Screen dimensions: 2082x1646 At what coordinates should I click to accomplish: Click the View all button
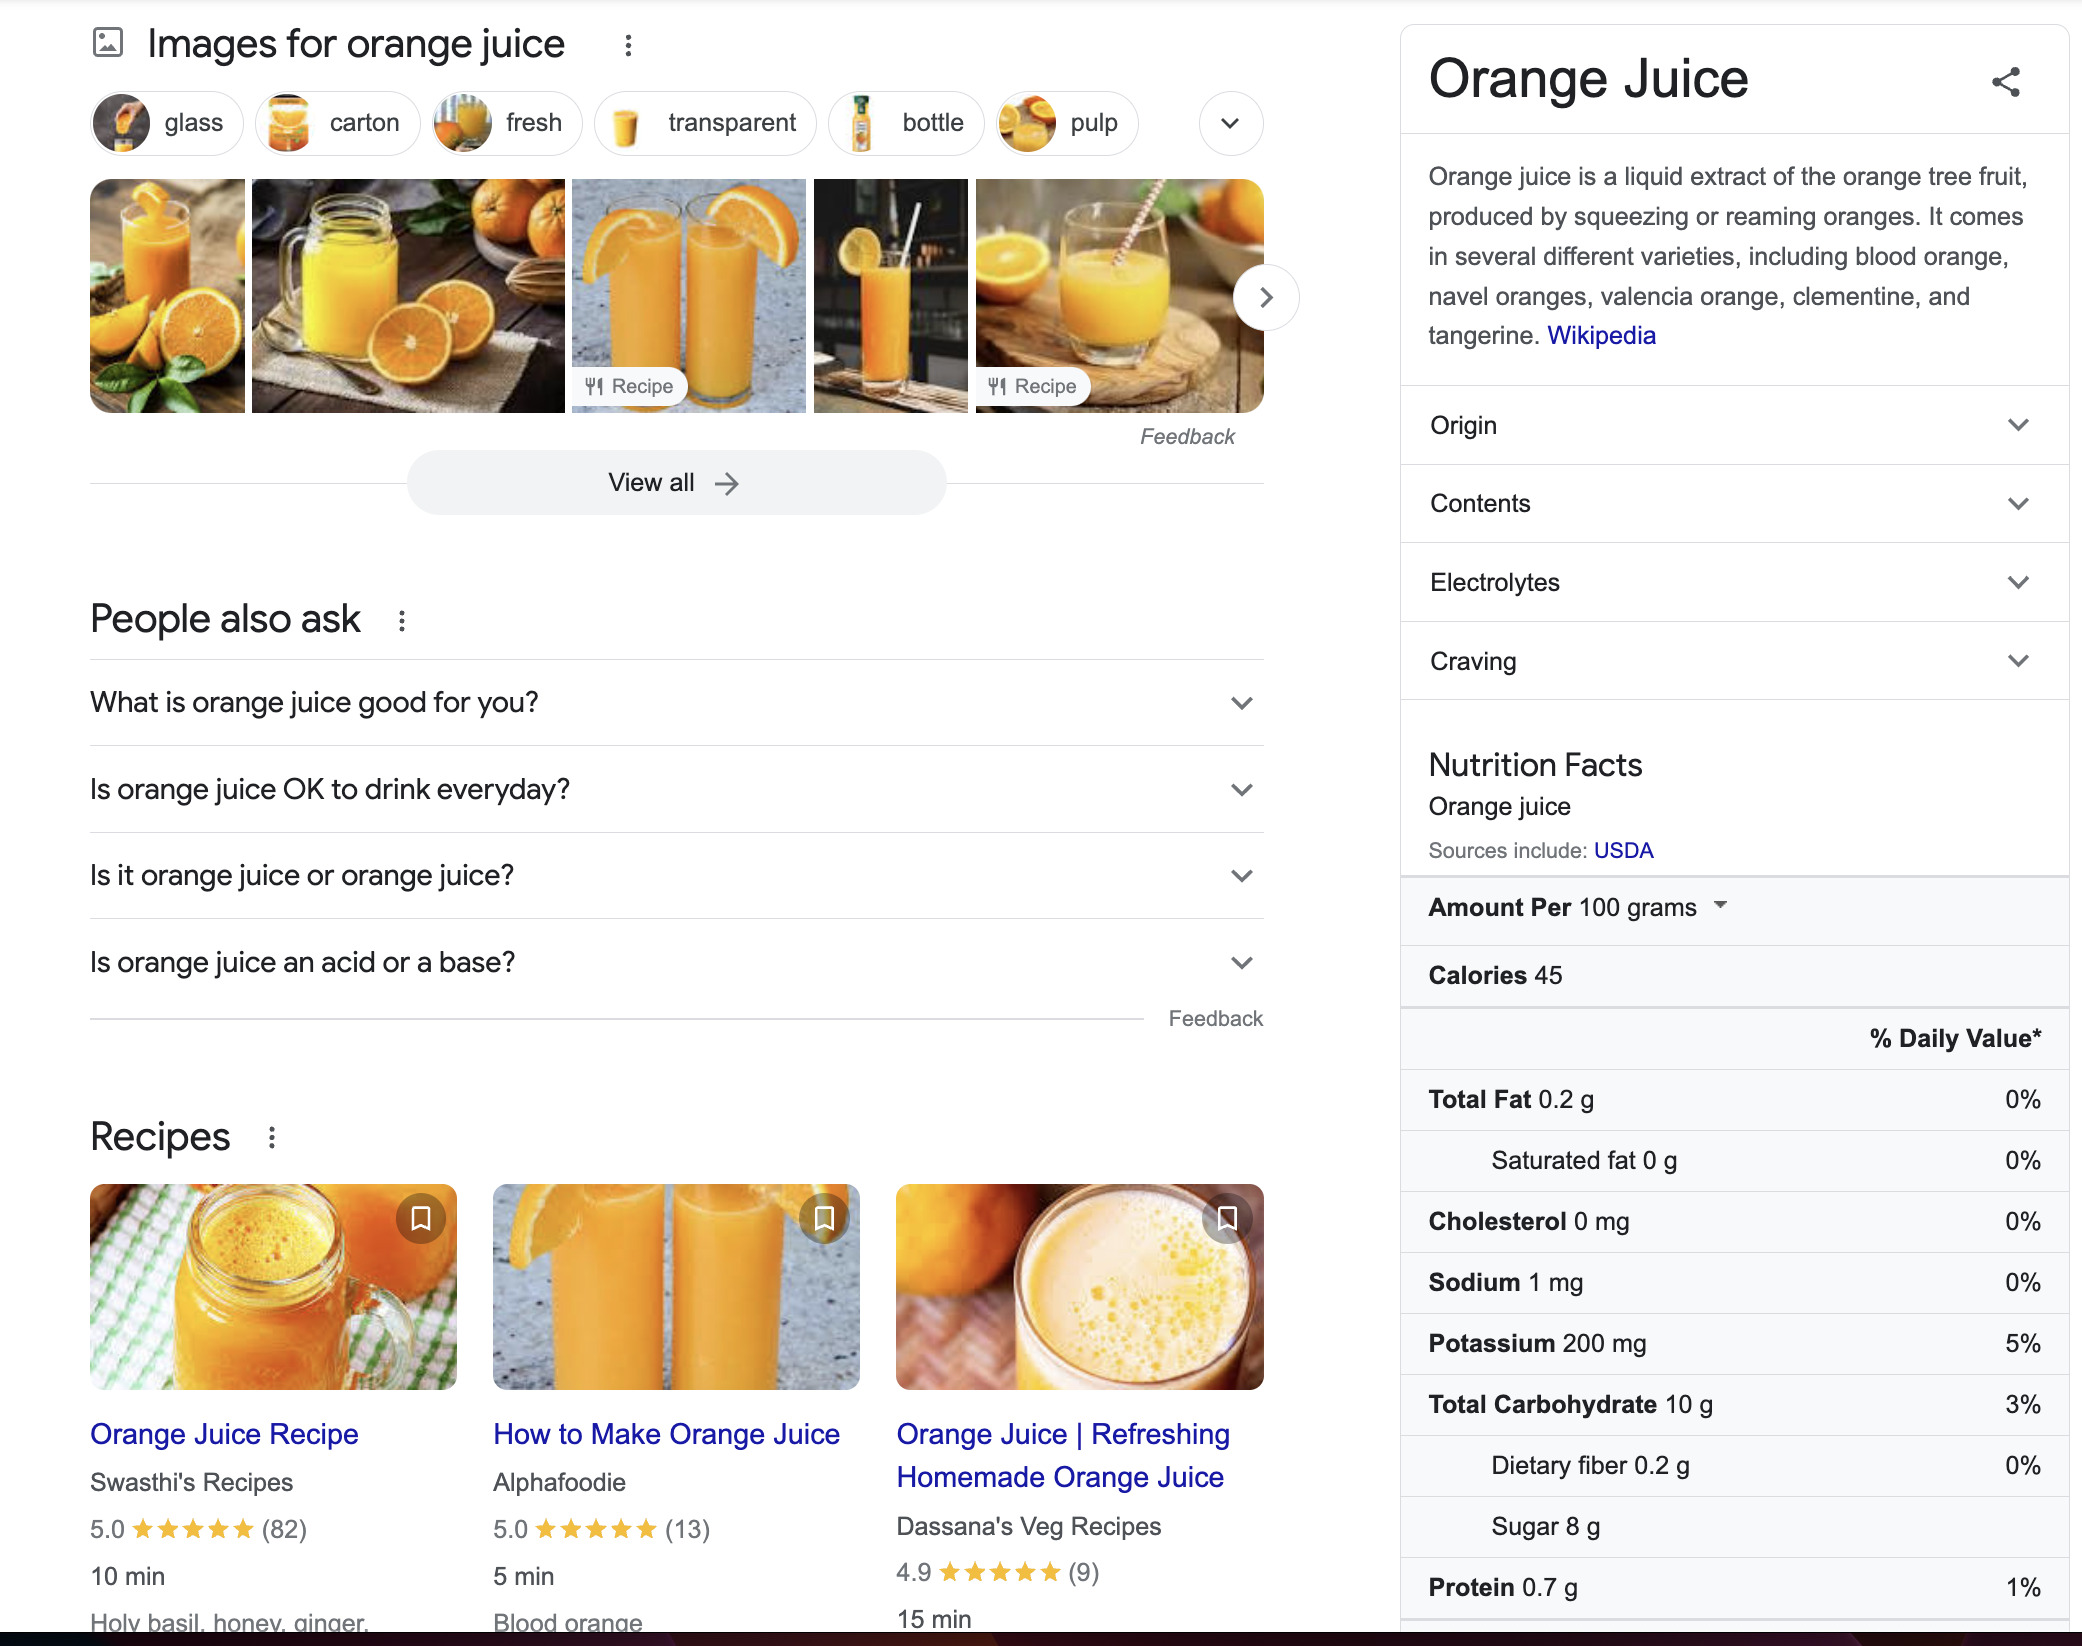coord(676,482)
